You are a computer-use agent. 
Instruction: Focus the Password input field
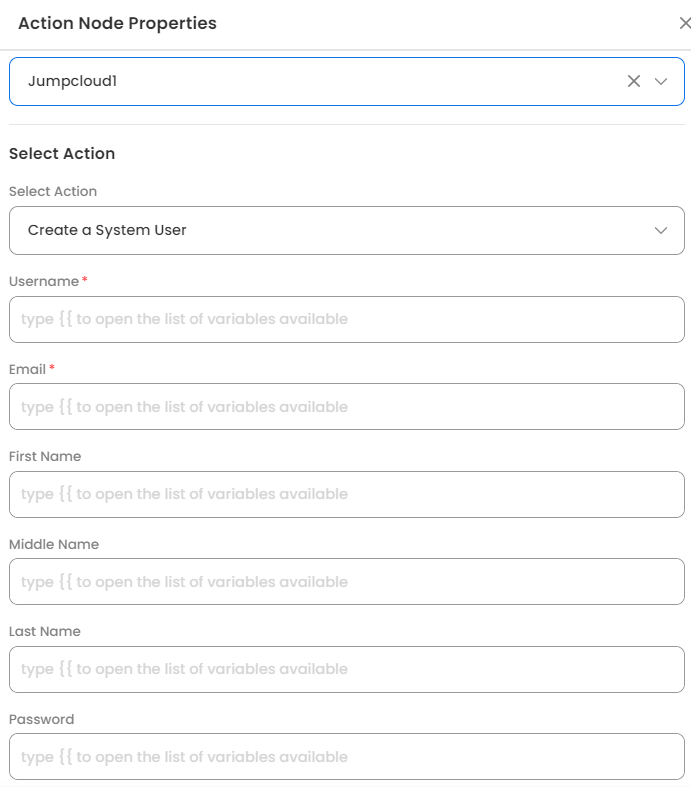346,757
